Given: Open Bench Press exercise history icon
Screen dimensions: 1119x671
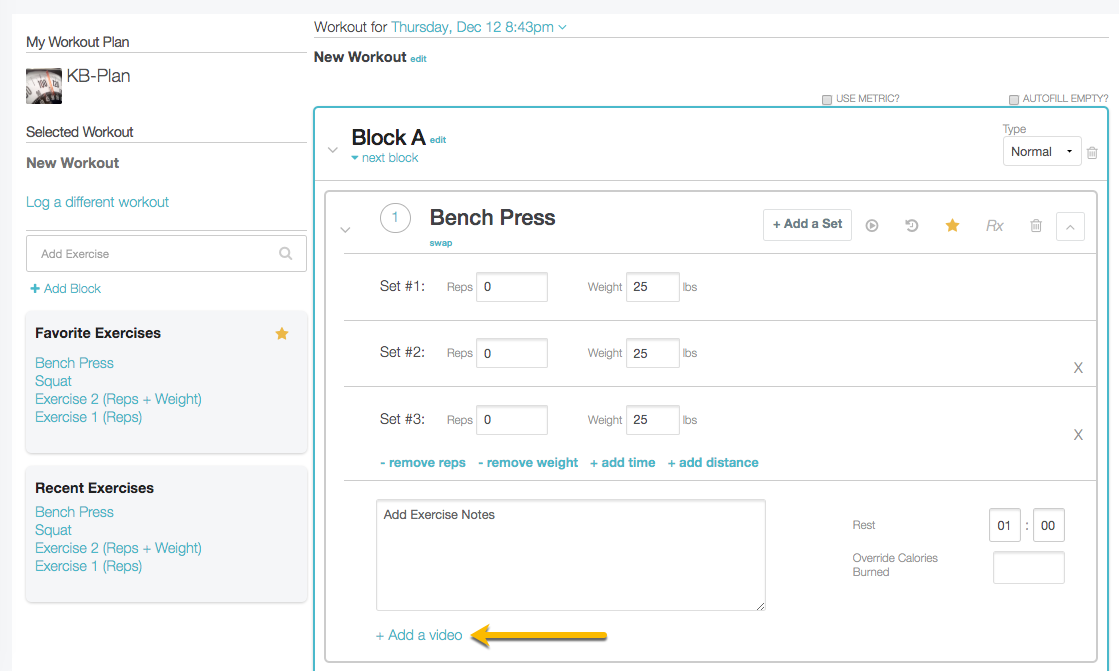Looking at the screenshot, I should (912, 226).
